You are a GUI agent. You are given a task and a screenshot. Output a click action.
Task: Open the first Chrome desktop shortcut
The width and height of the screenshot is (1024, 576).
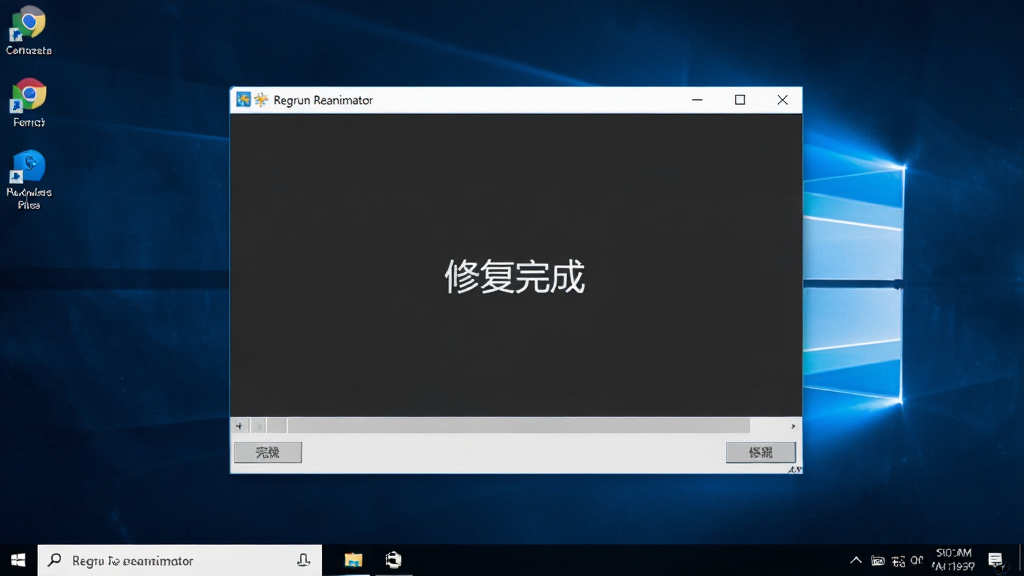click(x=28, y=29)
